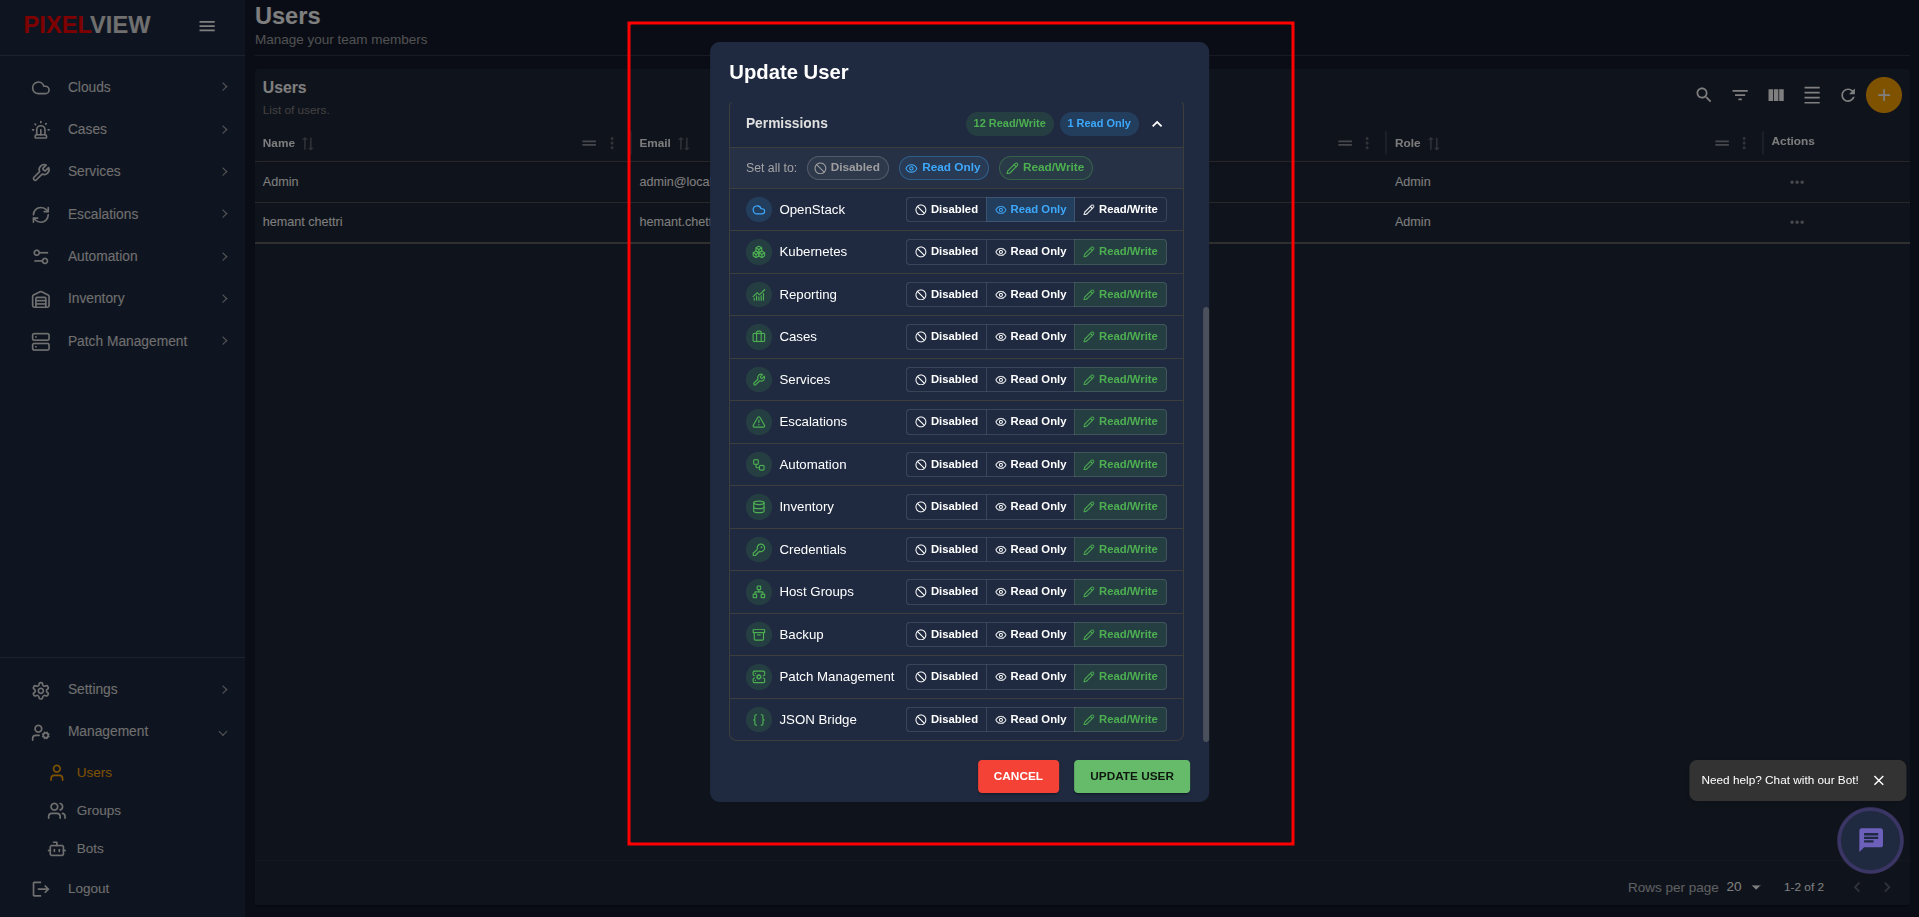1919x917 pixels.
Task: Set Backup permission to Read/Write
Action: coord(1120,635)
